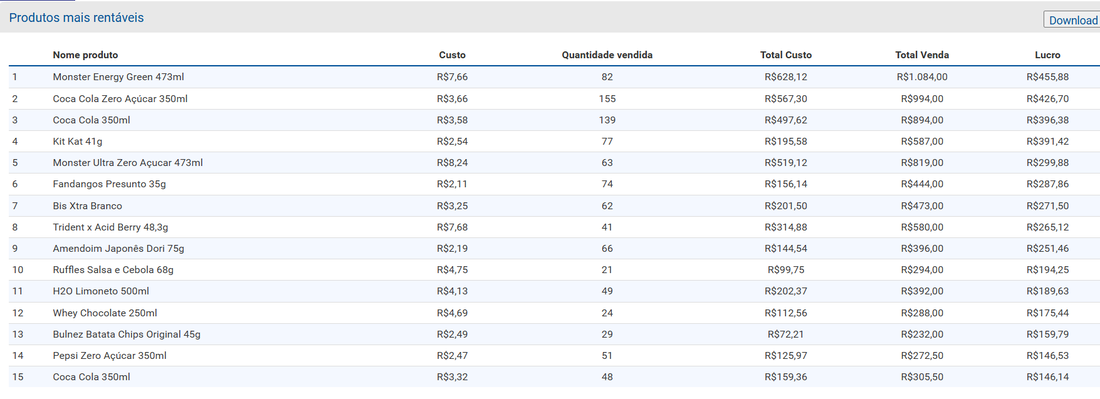Click rank number 13
1100x399 pixels.
click(18, 334)
